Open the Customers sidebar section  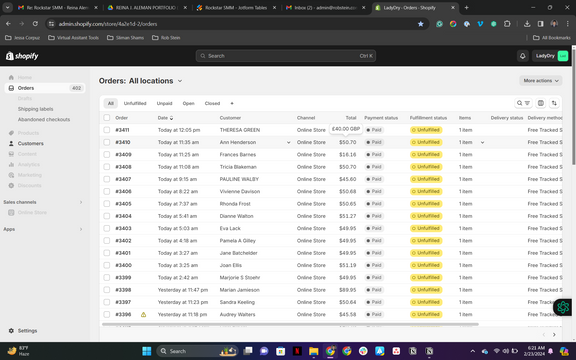[x=30, y=144]
